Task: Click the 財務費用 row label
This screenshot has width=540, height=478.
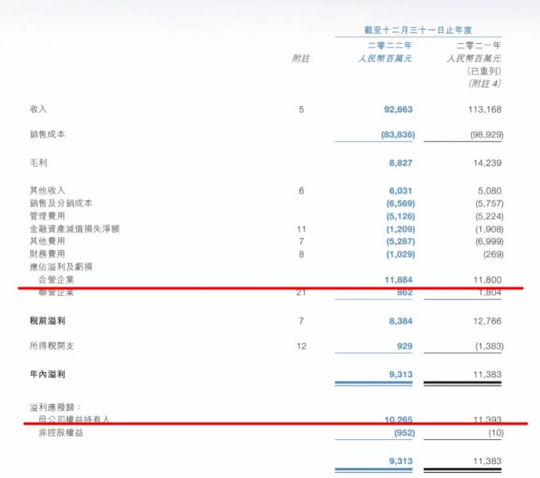Action: click(47, 254)
